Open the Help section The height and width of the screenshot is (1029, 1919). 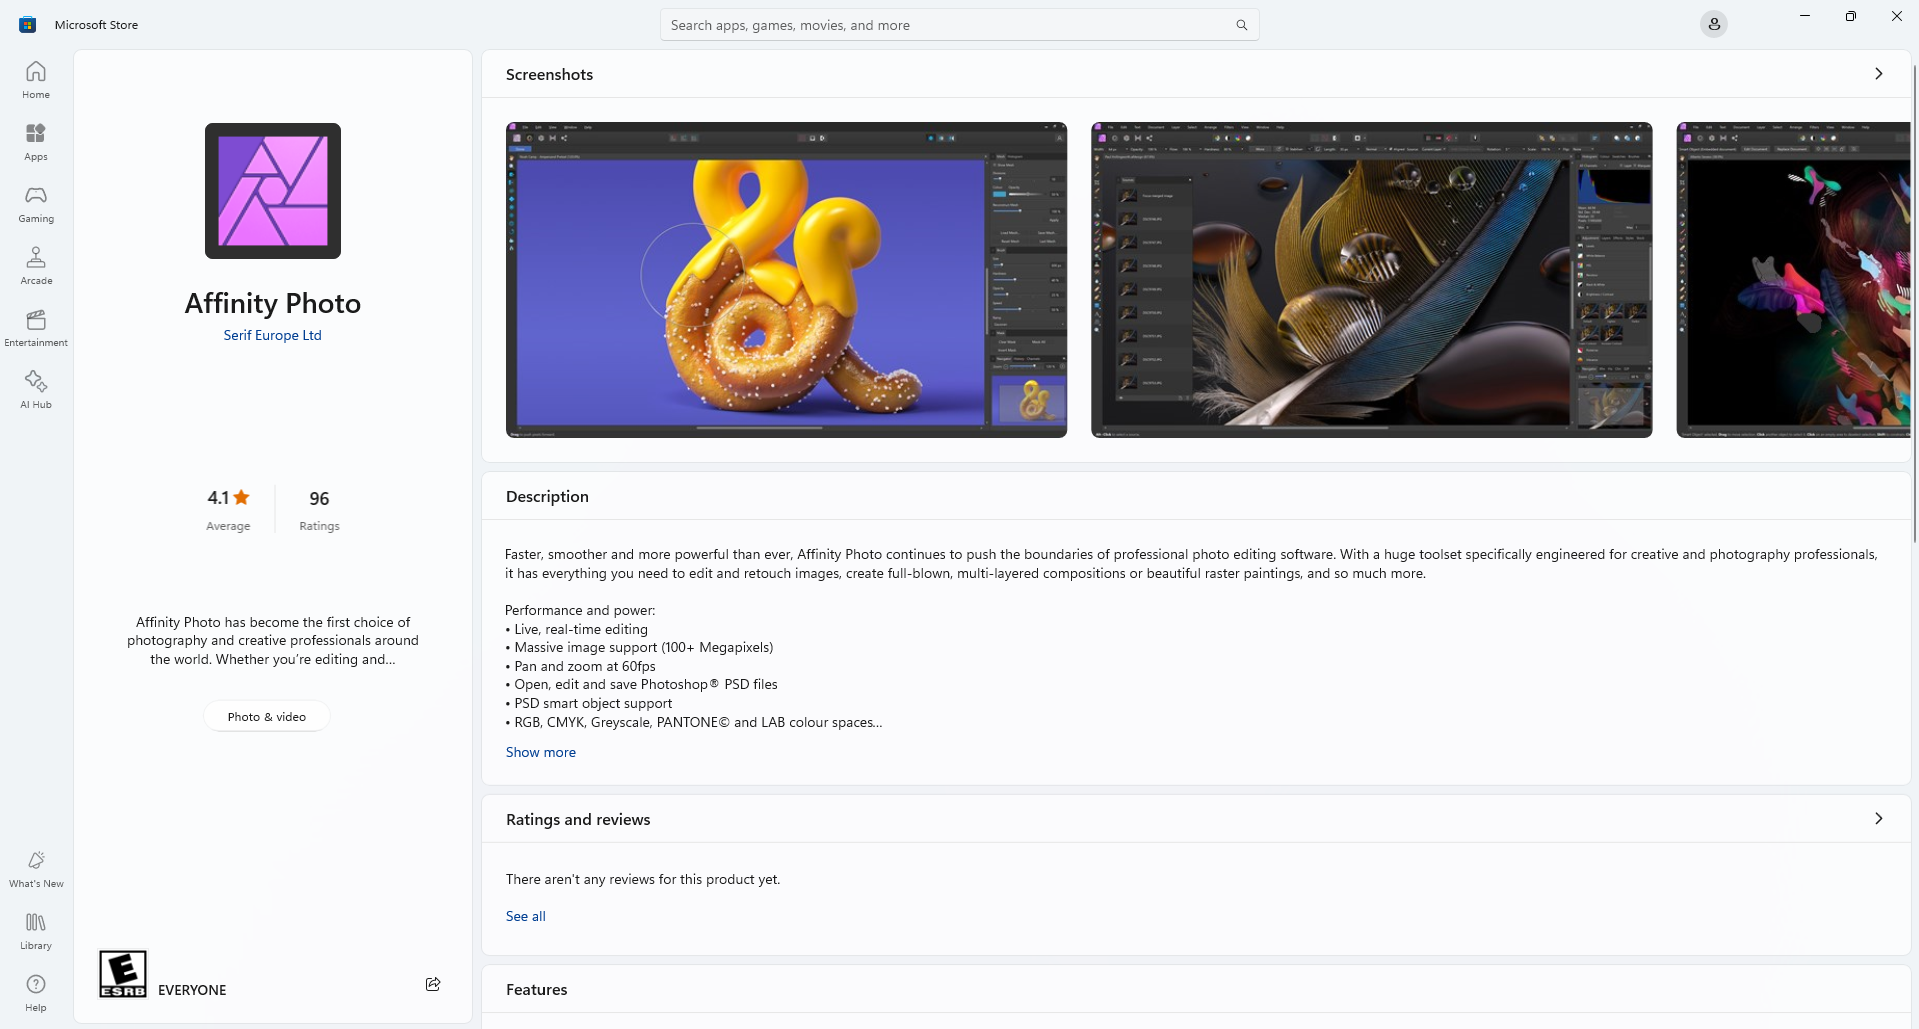(35, 991)
